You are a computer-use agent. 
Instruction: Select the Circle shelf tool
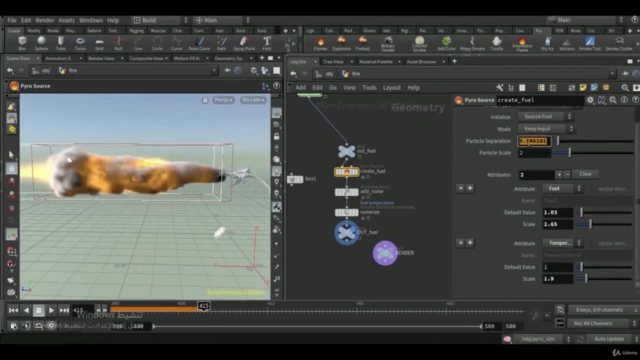click(157, 43)
